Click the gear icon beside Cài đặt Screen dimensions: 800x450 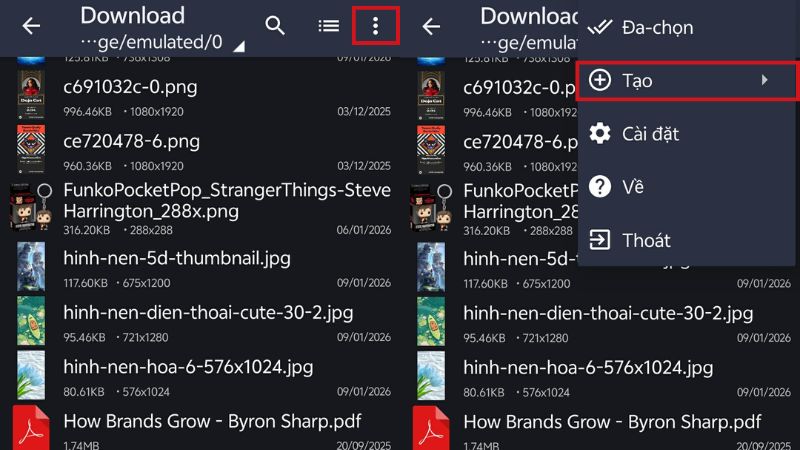tap(599, 133)
